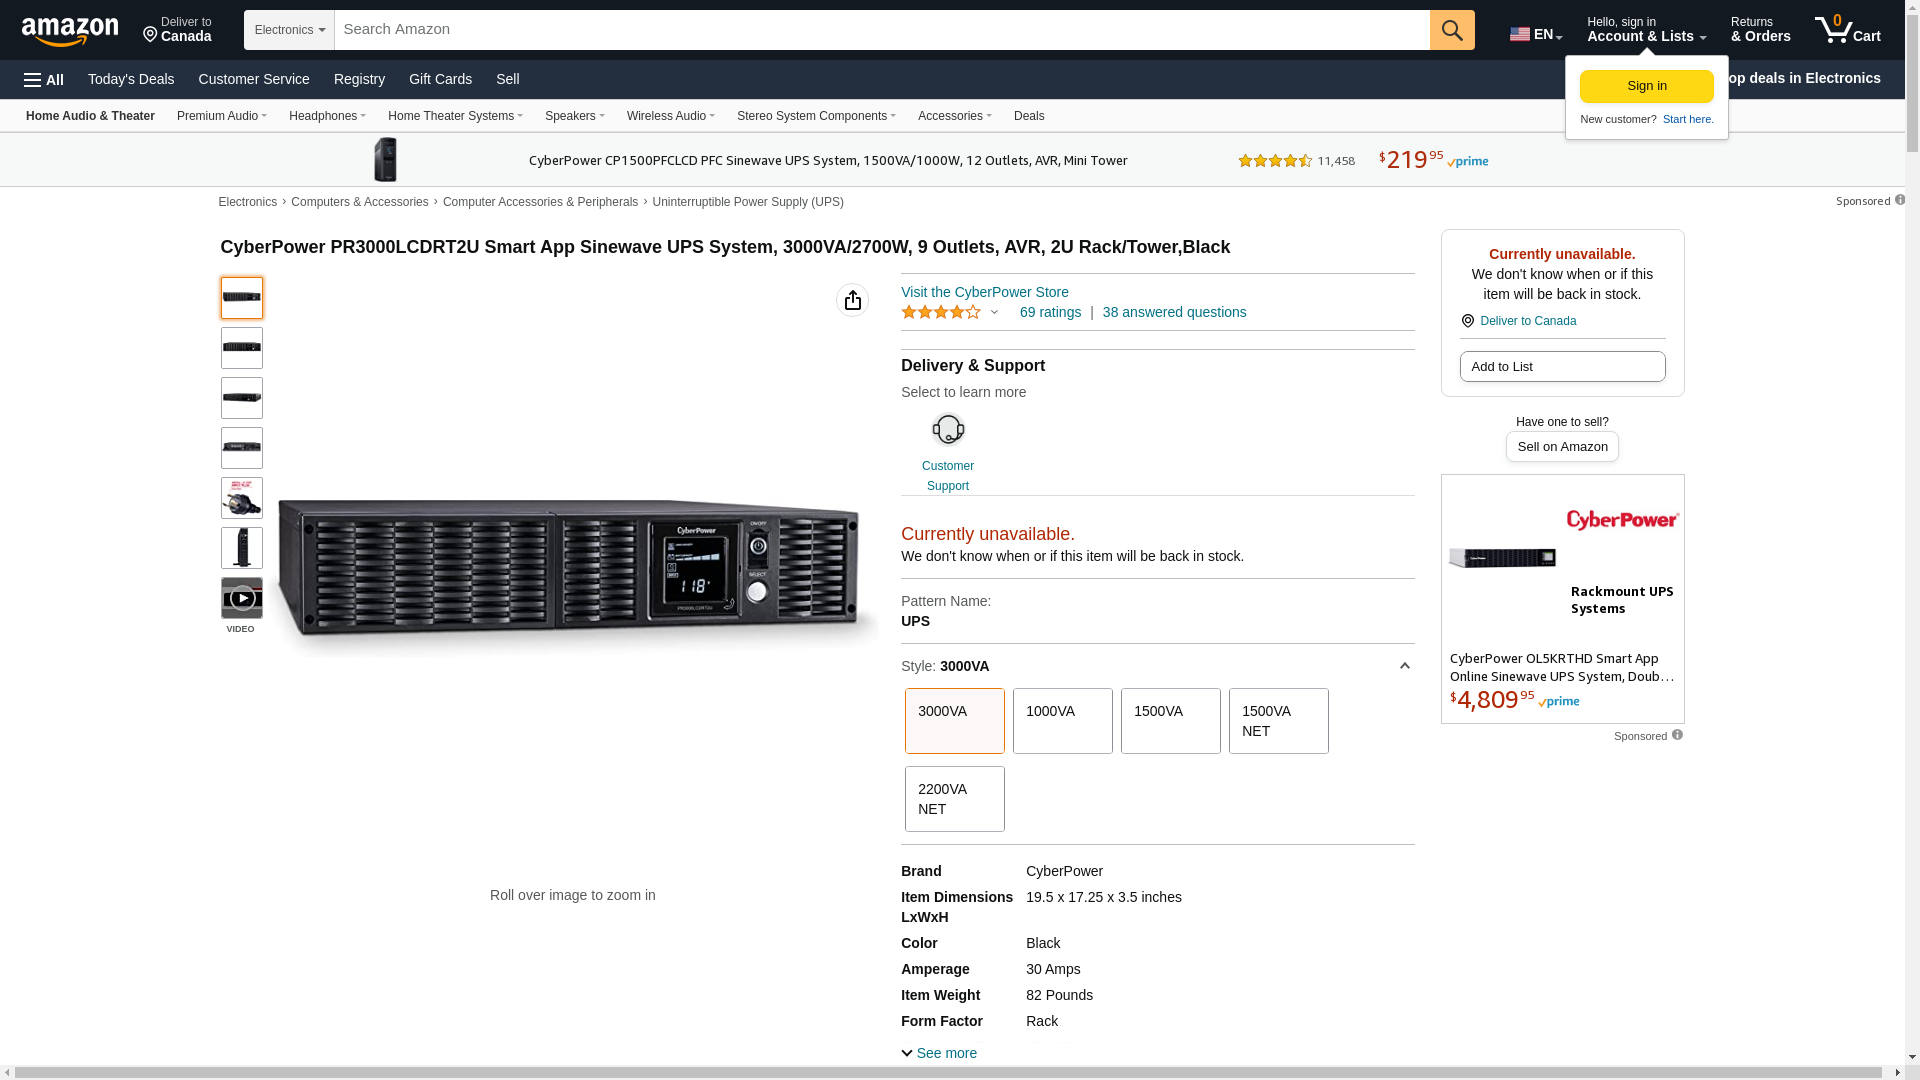Click the Search Amazon input field
The width and height of the screenshot is (1920, 1080).
pos(880,30)
